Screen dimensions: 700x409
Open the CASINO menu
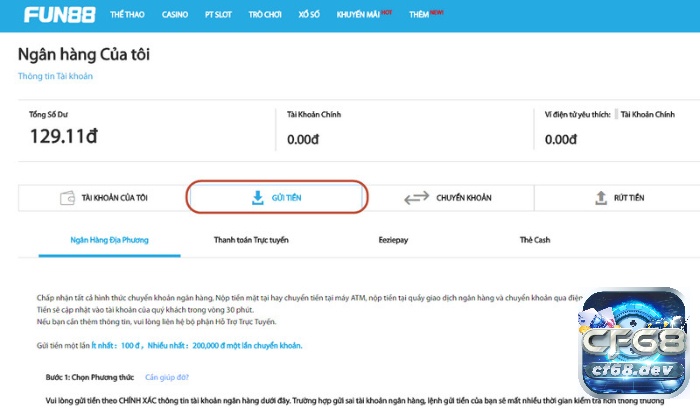pos(175,15)
